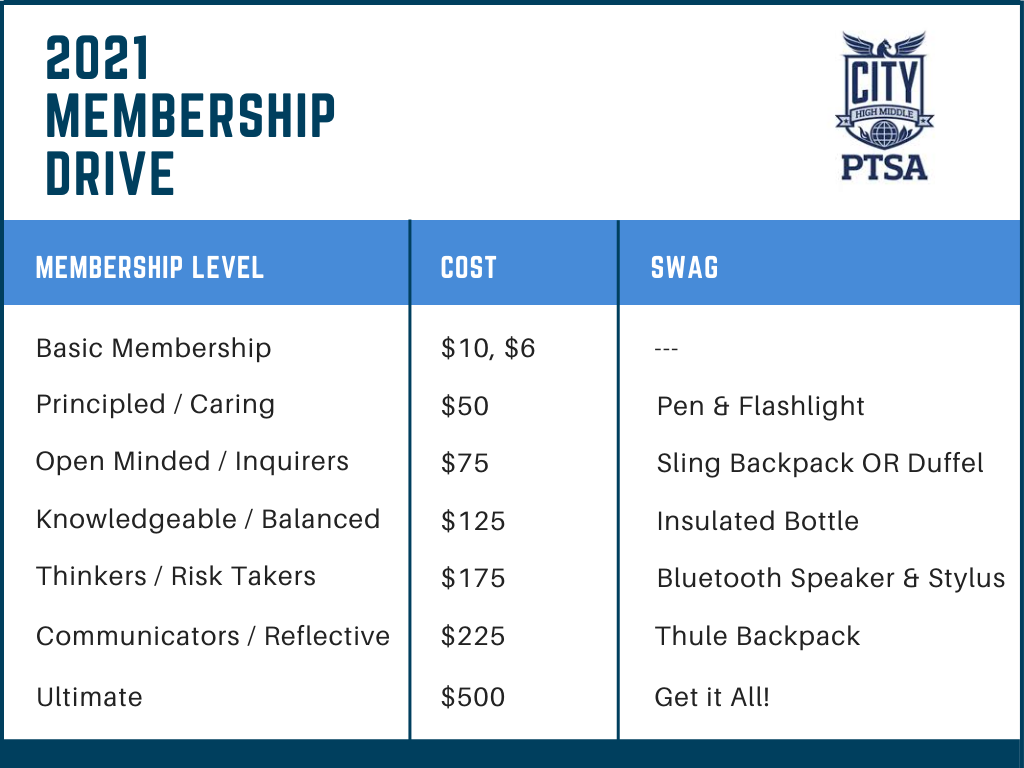Image resolution: width=1024 pixels, height=768 pixels.
Task: Click the Open Minded / Inquirers level
Action: point(193,462)
